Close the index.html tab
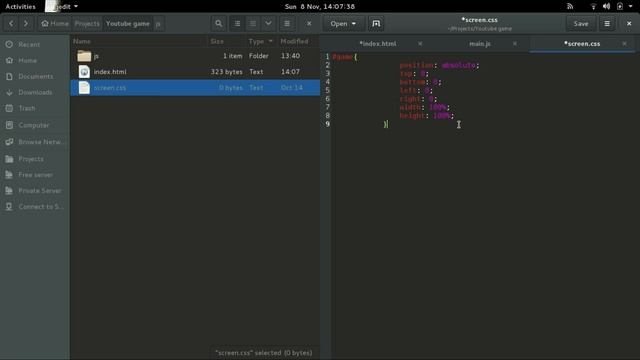This screenshot has height=360, width=640. 420,44
